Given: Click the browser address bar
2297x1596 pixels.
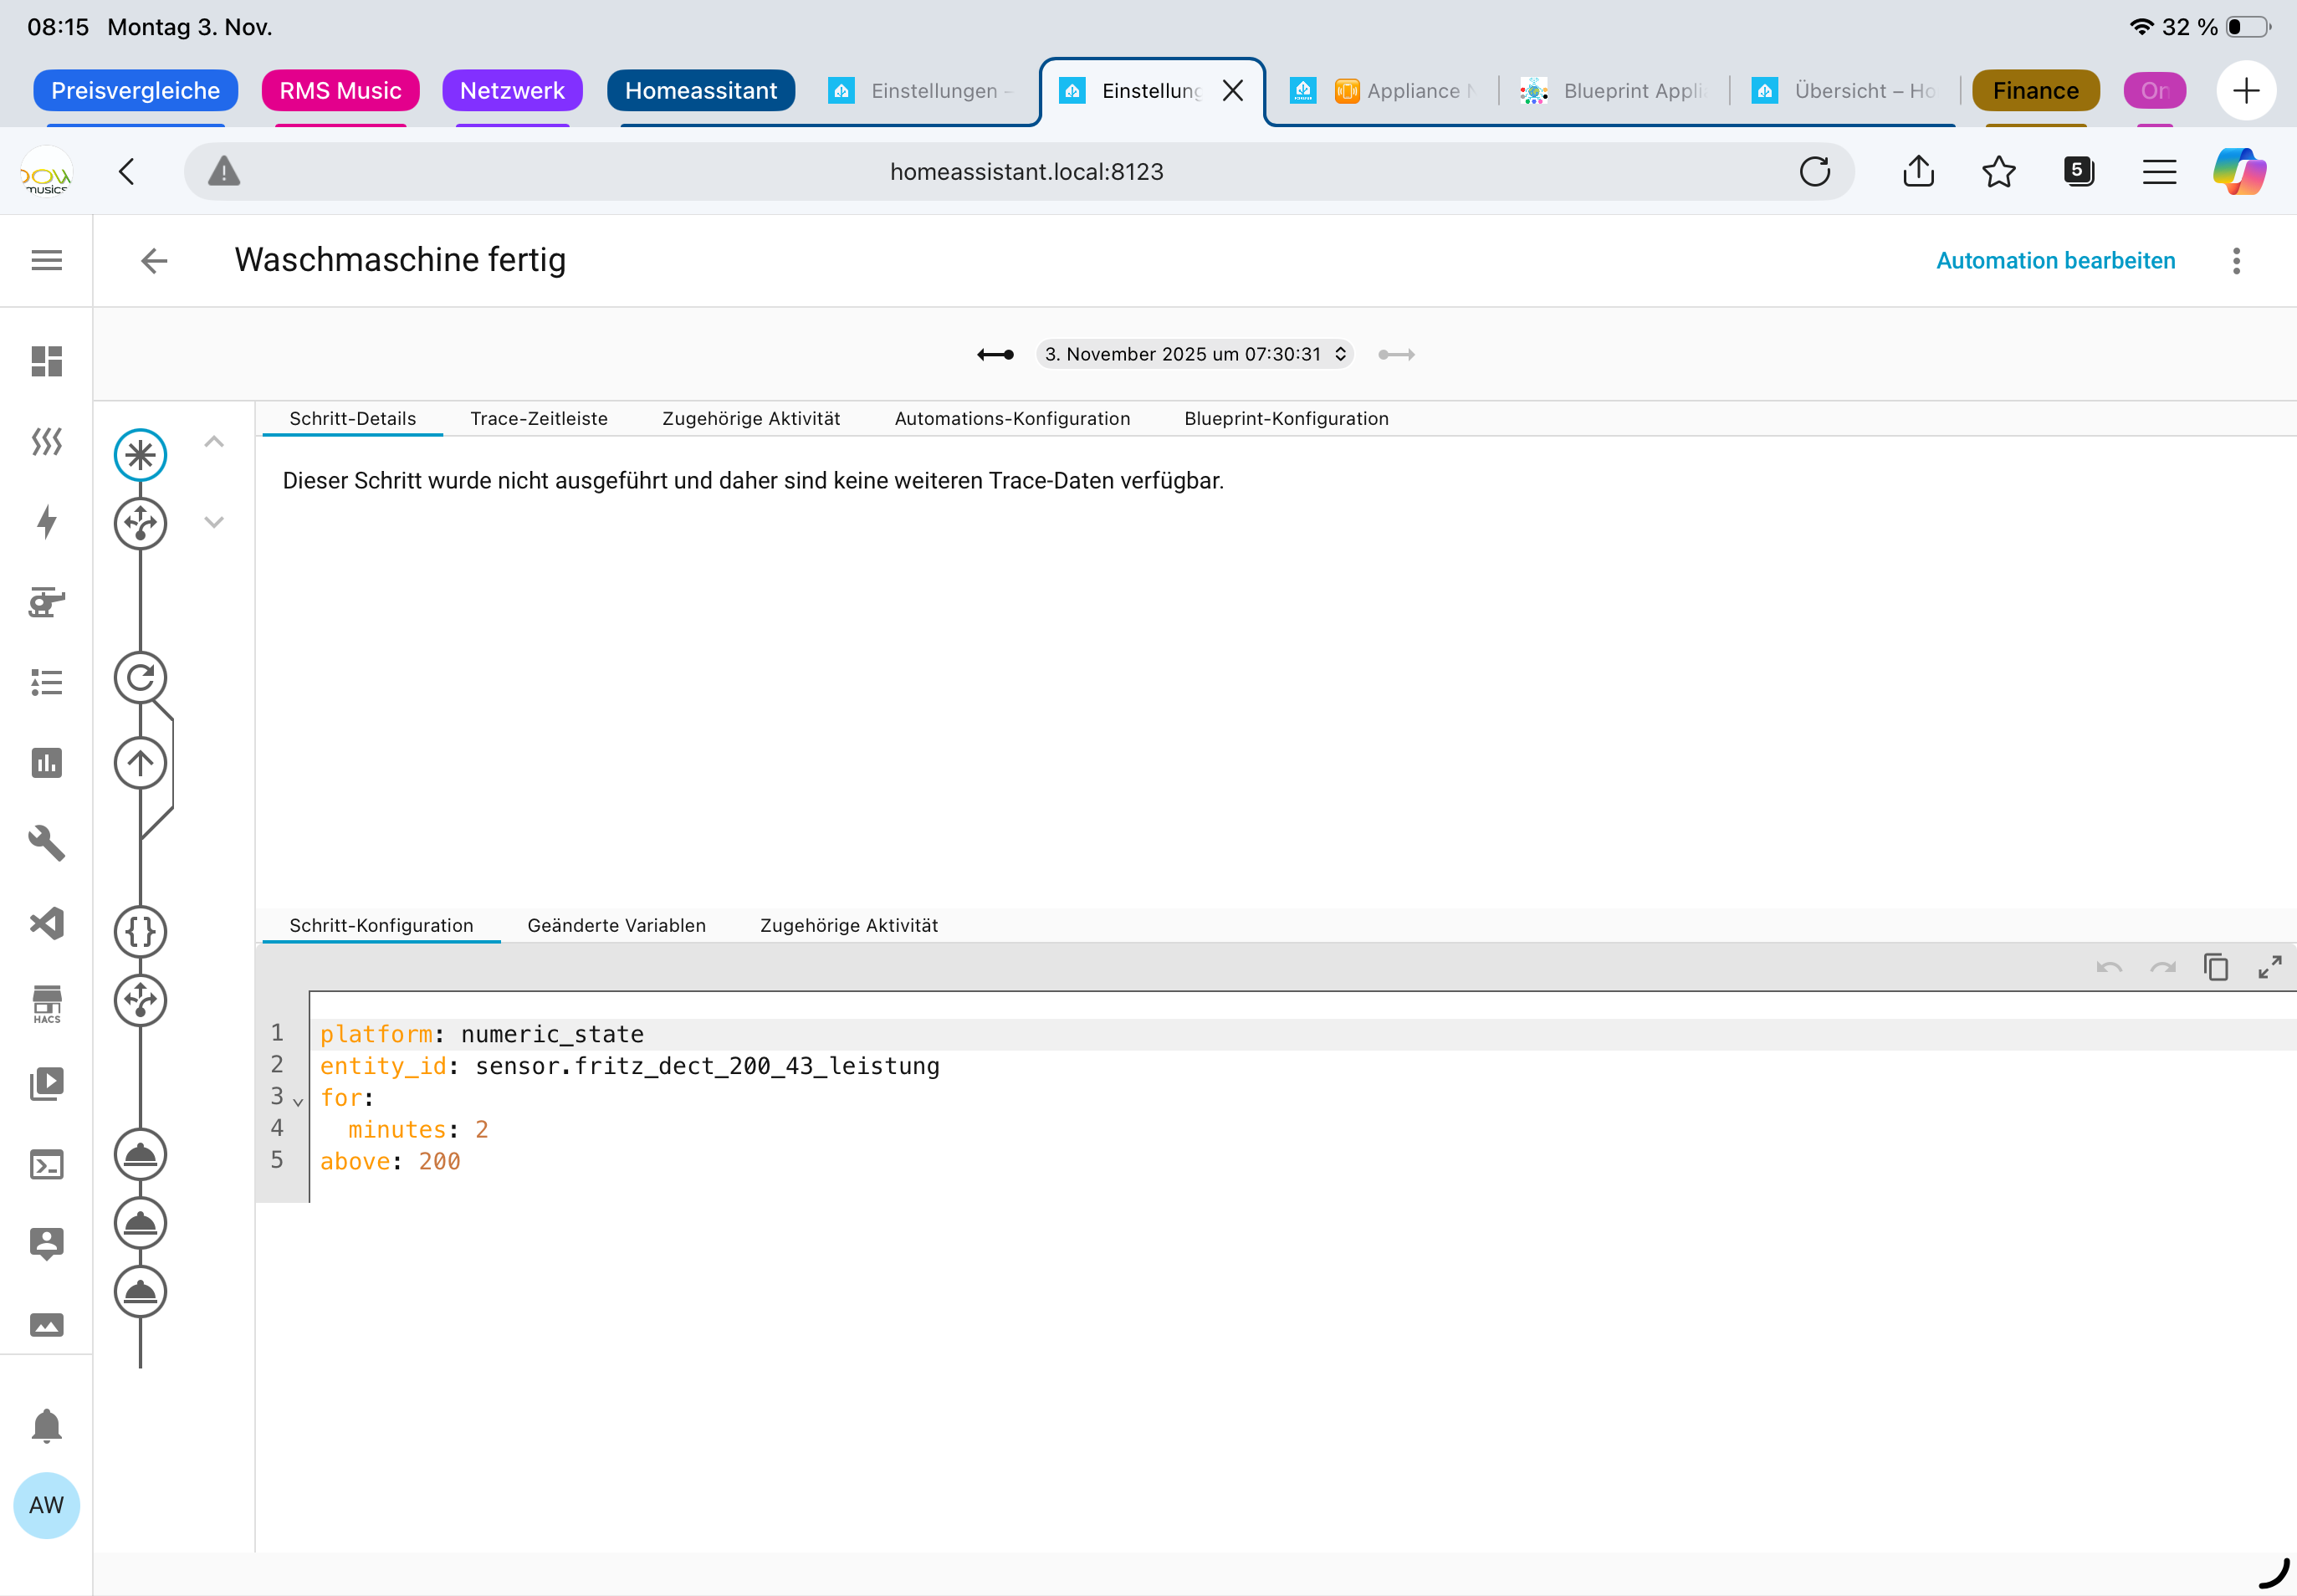Looking at the screenshot, I should [1026, 172].
